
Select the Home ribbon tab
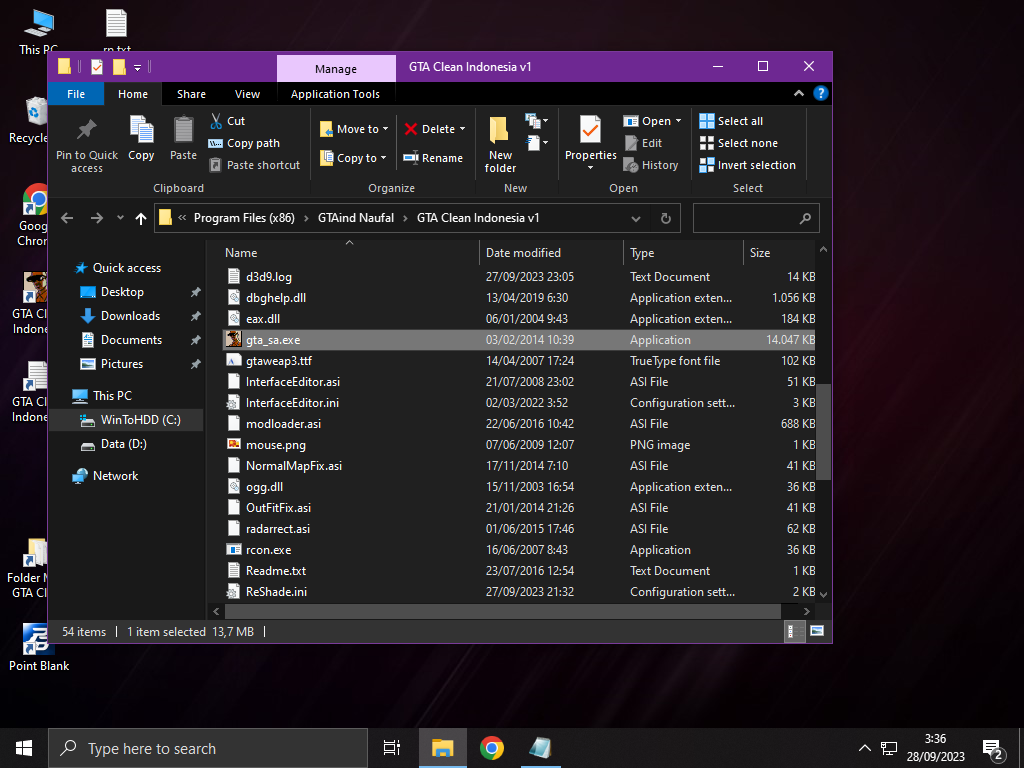(133, 94)
